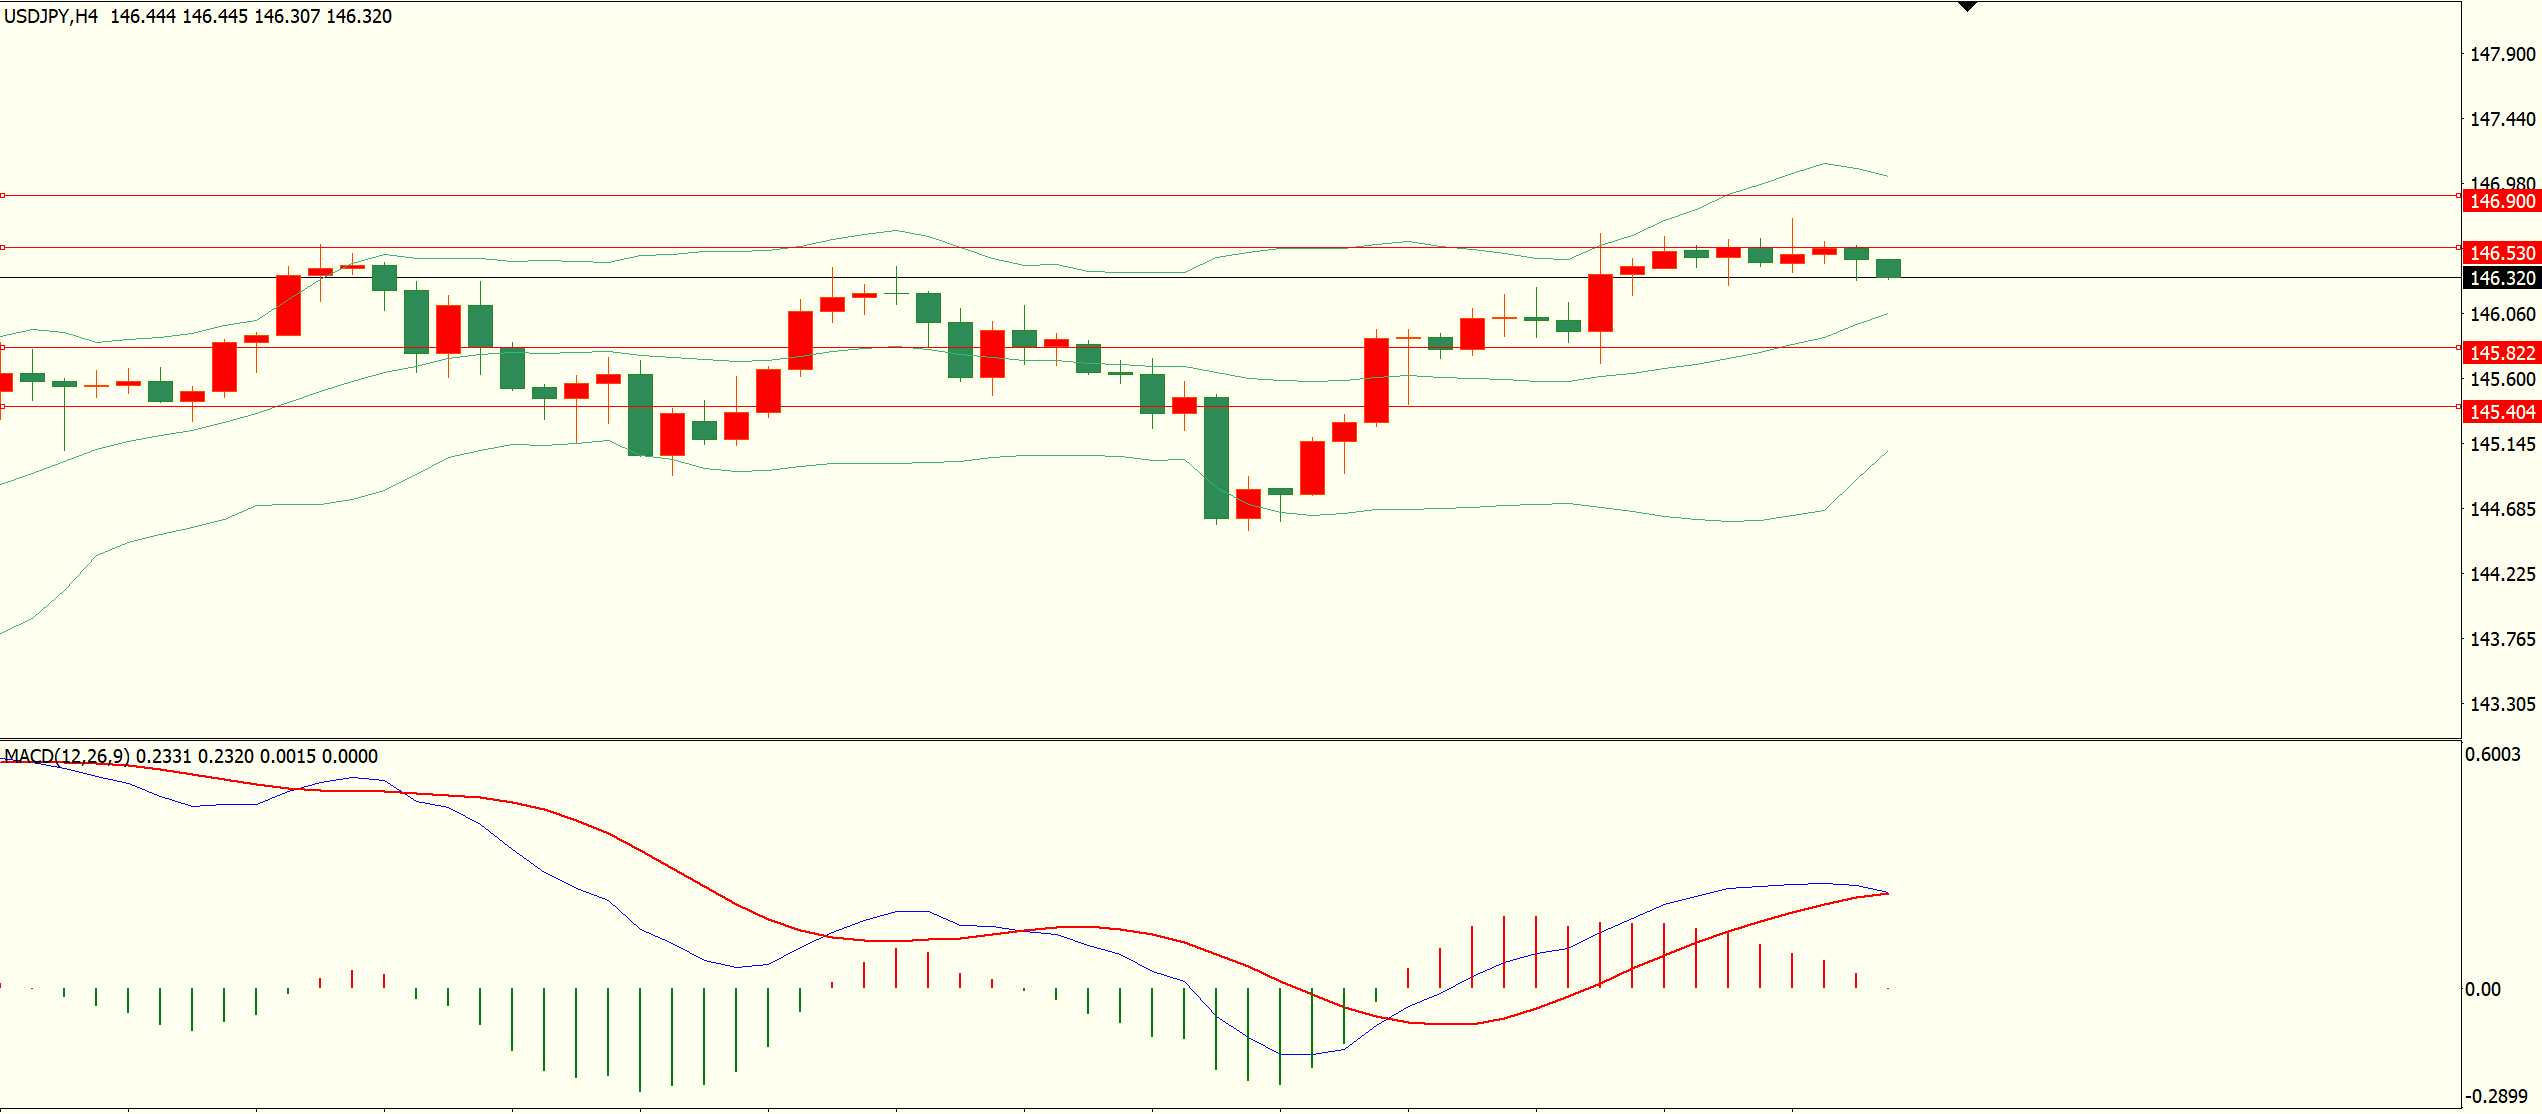Click the USDJPY,H4 chart title text
The height and width of the screenshot is (1114, 2542).
pos(51,16)
